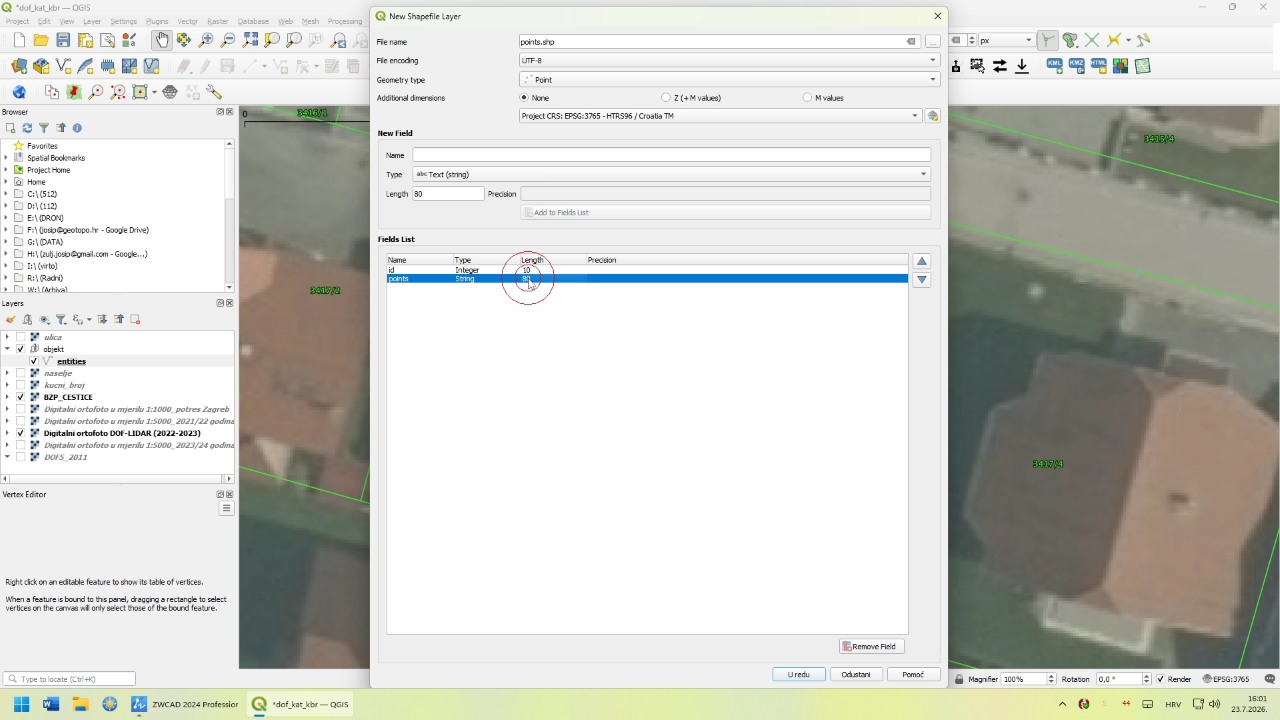Screen dimensions: 1280x720
Task: Open the Geometry type dropdown
Action: point(730,79)
